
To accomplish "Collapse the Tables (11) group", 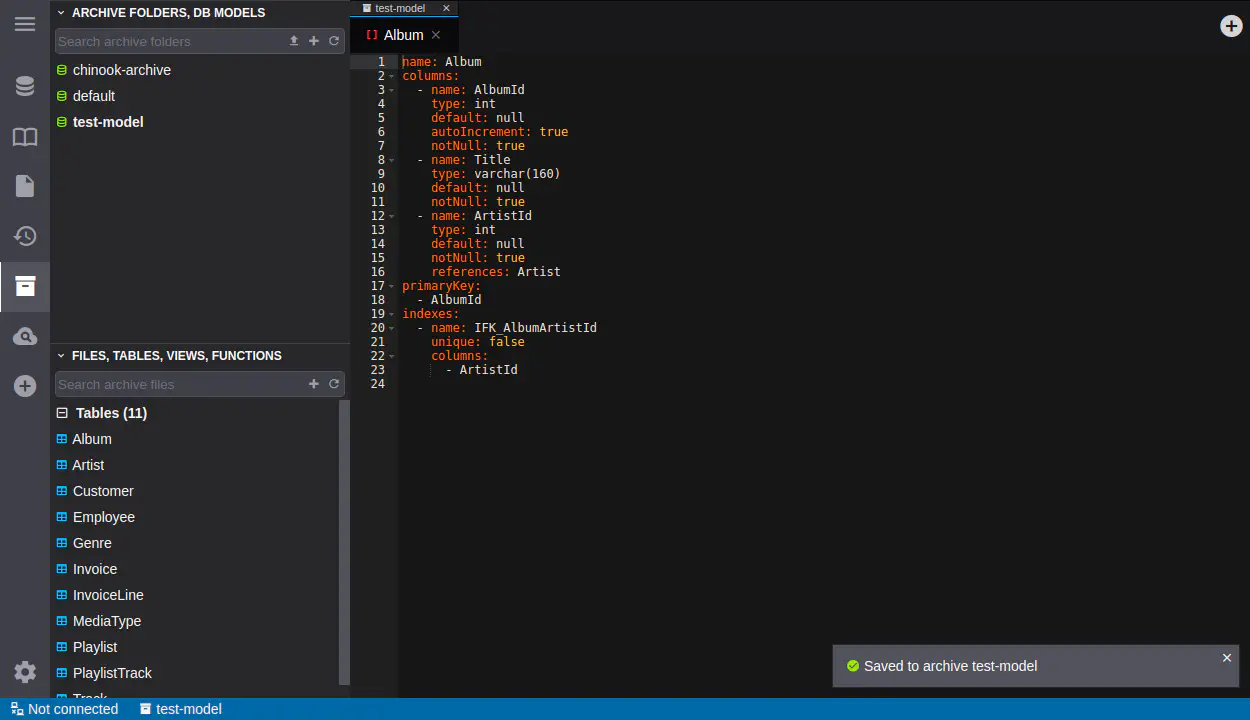I will coord(62,413).
